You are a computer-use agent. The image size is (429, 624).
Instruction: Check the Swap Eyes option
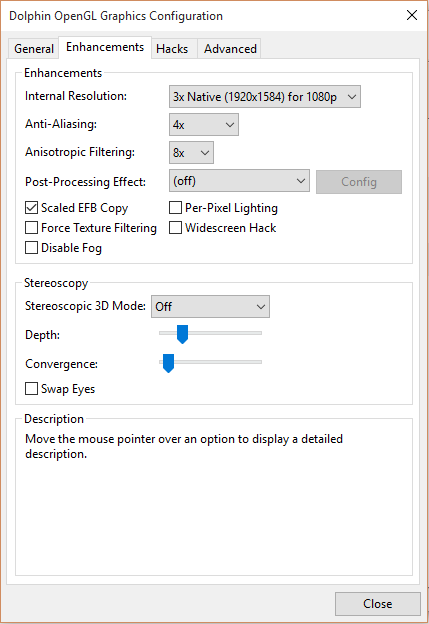(31, 388)
